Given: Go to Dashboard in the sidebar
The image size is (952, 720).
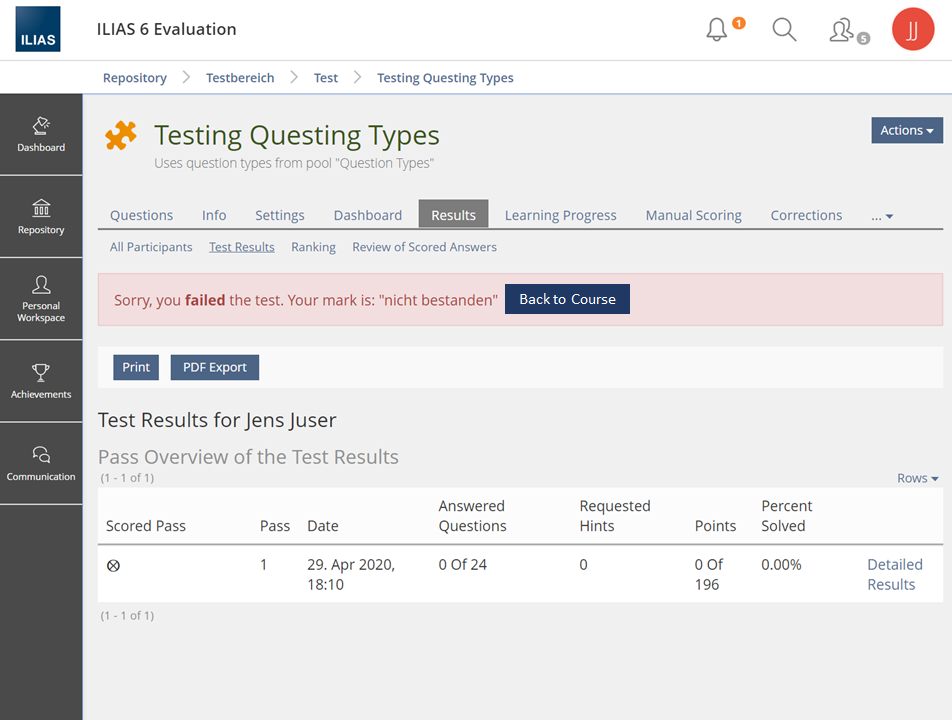Looking at the screenshot, I should (x=41, y=135).
